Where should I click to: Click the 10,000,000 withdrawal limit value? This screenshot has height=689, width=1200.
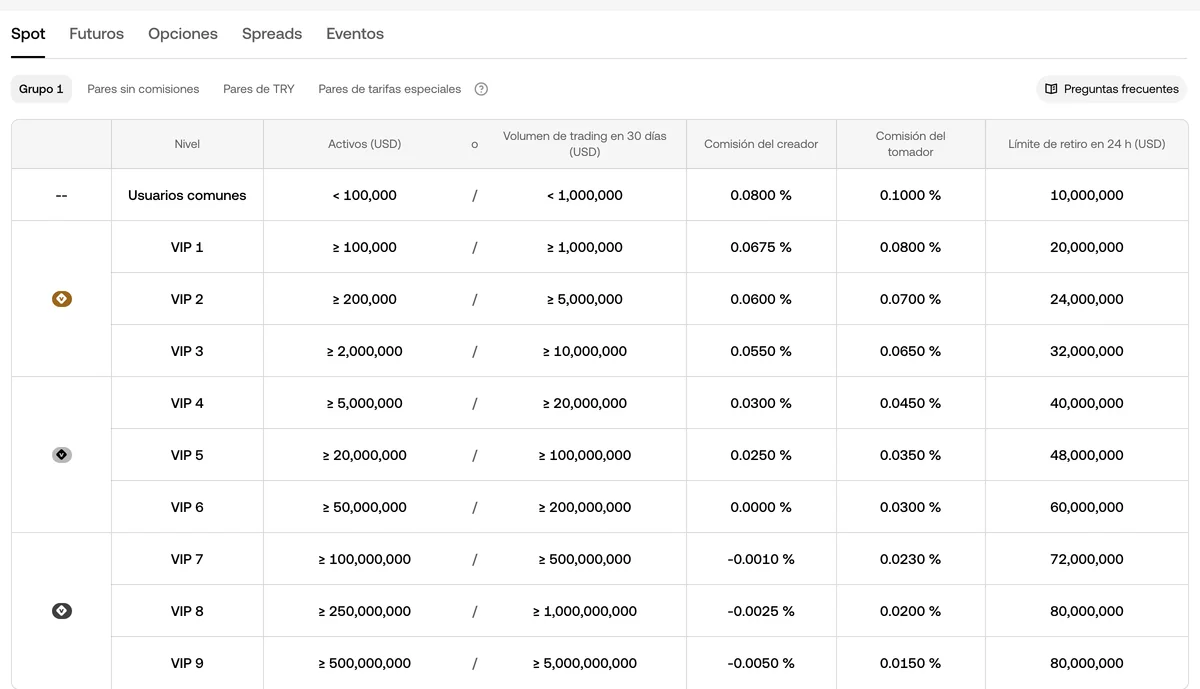click(1087, 195)
